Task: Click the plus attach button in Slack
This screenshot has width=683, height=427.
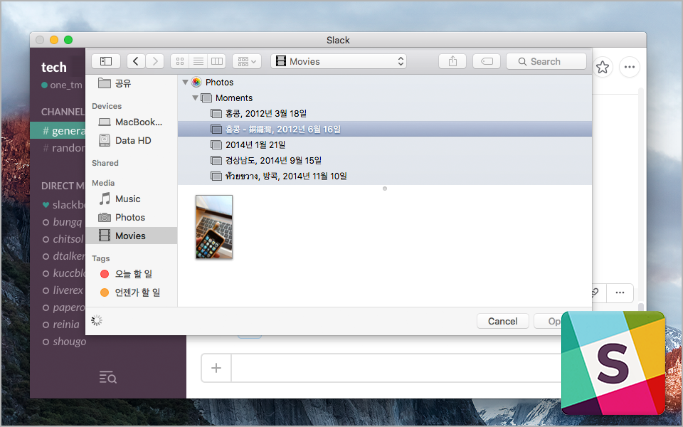Action: click(x=216, y=368)
